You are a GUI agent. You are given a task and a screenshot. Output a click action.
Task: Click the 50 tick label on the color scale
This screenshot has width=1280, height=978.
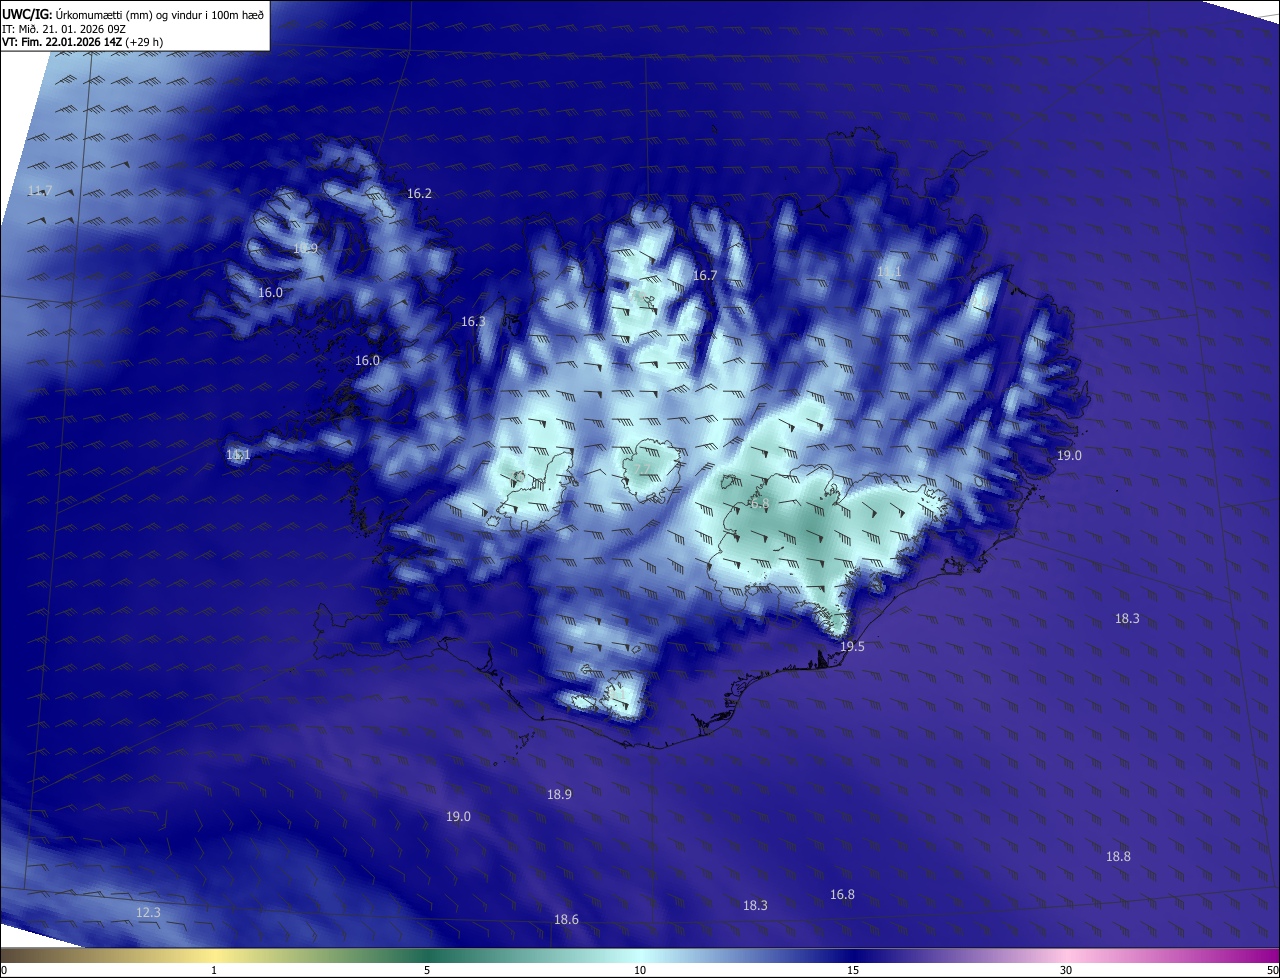click(x=1272, y=970)
